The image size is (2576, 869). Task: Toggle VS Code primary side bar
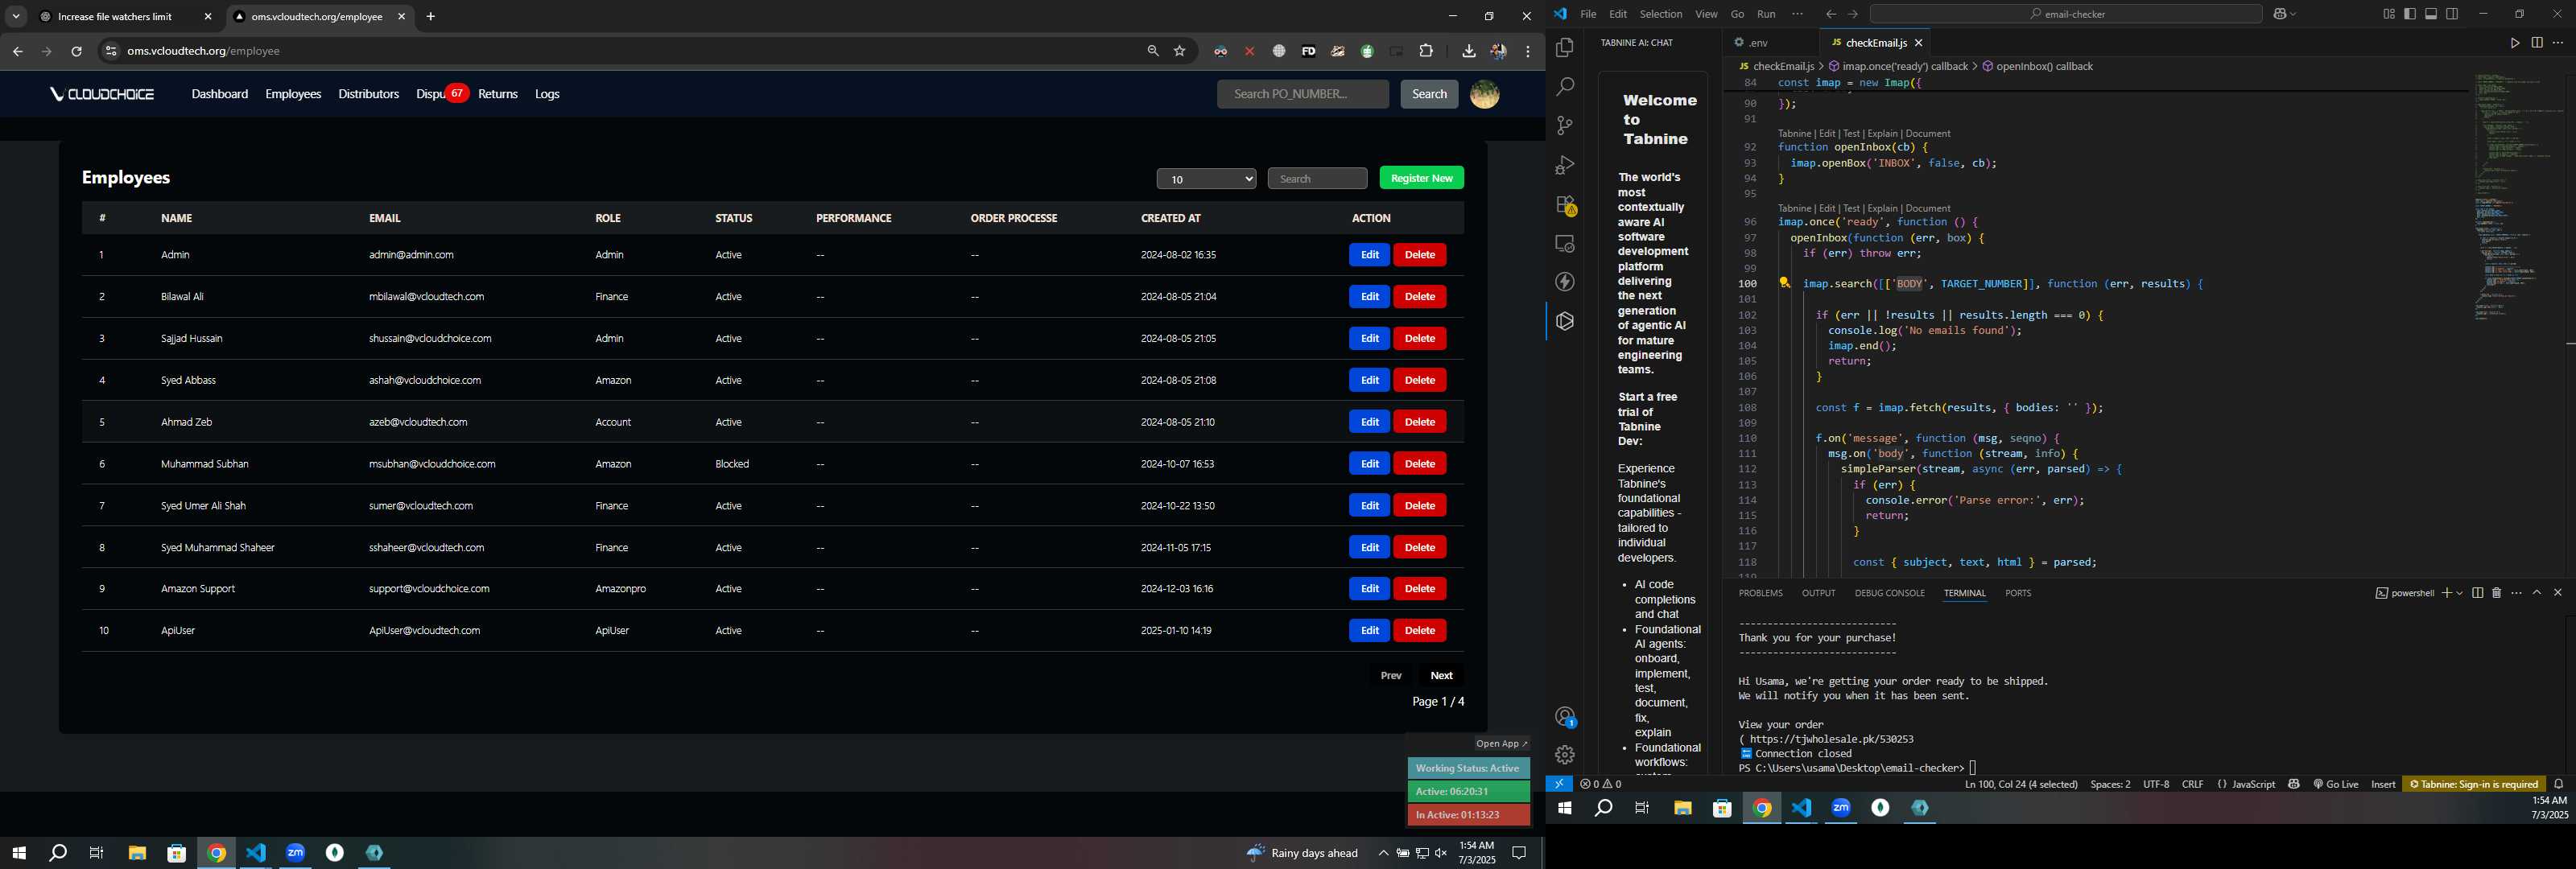(2409, 14)
